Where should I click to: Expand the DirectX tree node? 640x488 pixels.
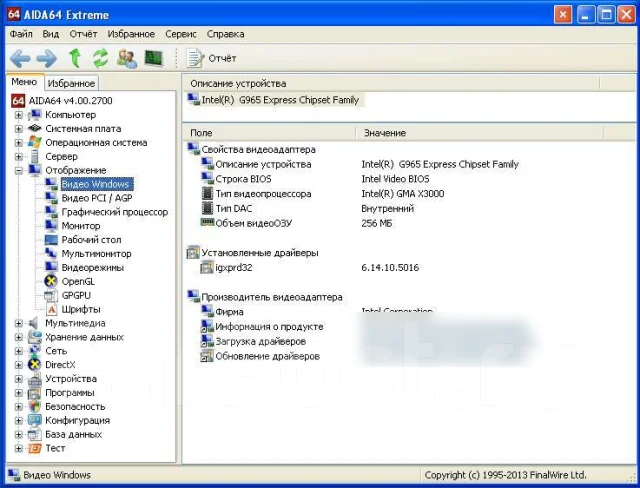(x=18, y=365)
